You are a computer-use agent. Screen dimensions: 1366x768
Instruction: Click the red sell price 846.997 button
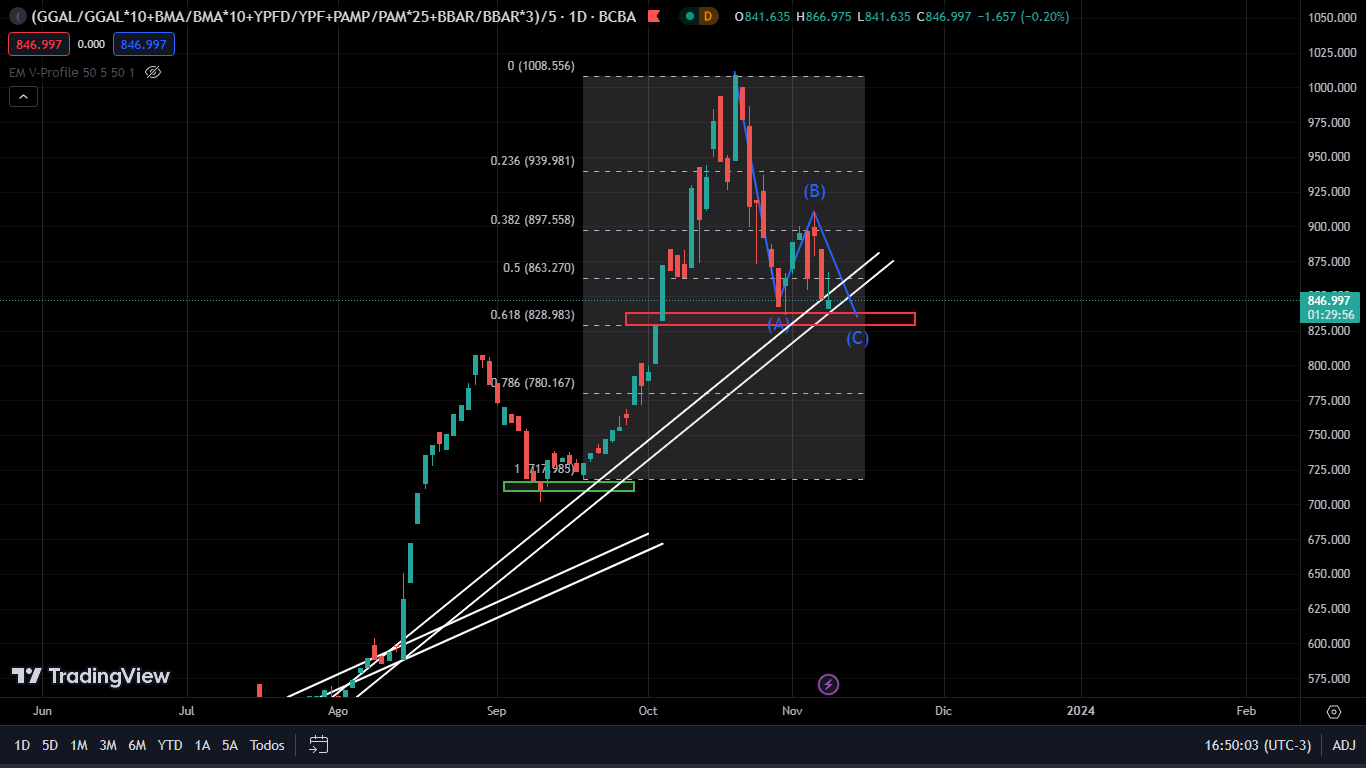(39, 44)
